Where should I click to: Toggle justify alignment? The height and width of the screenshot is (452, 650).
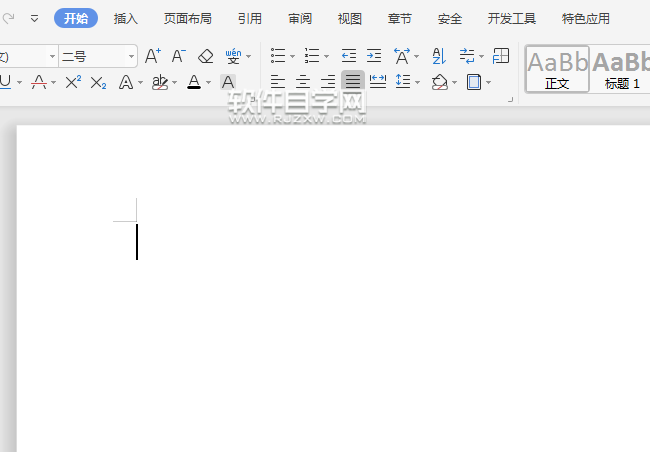coord(353,81)
